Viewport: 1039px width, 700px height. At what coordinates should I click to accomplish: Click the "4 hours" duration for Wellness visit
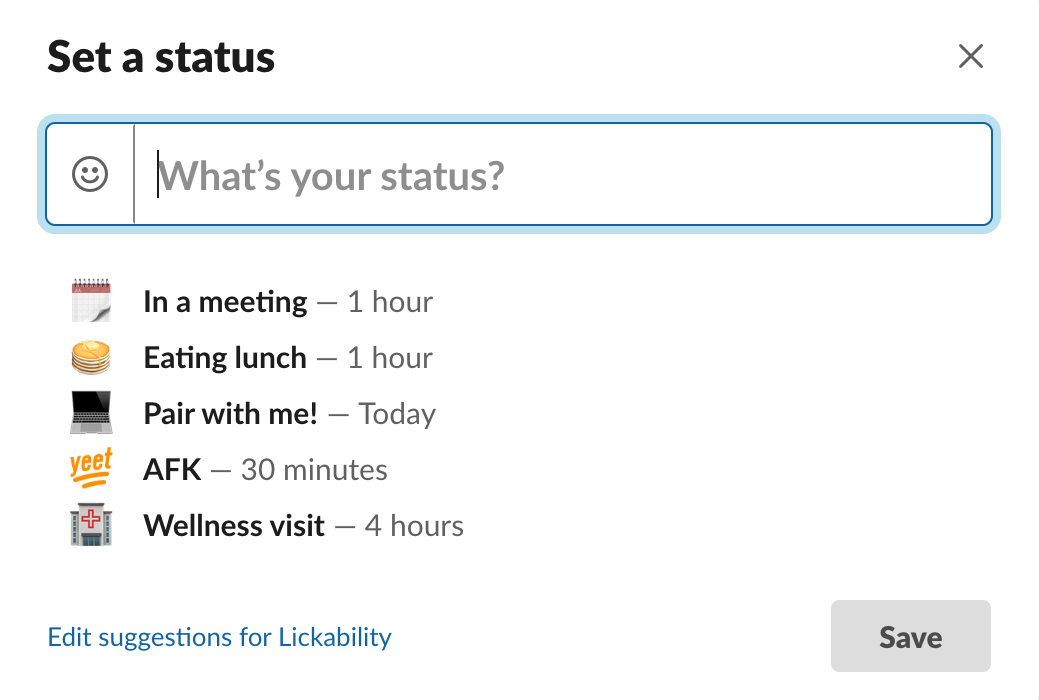click(x=414, y=526)
